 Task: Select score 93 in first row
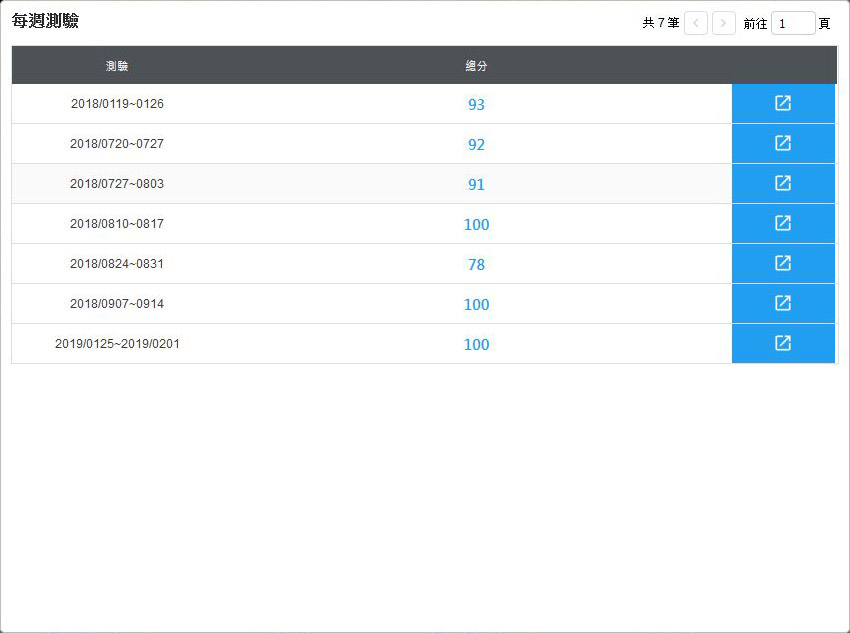coord(476,104)
